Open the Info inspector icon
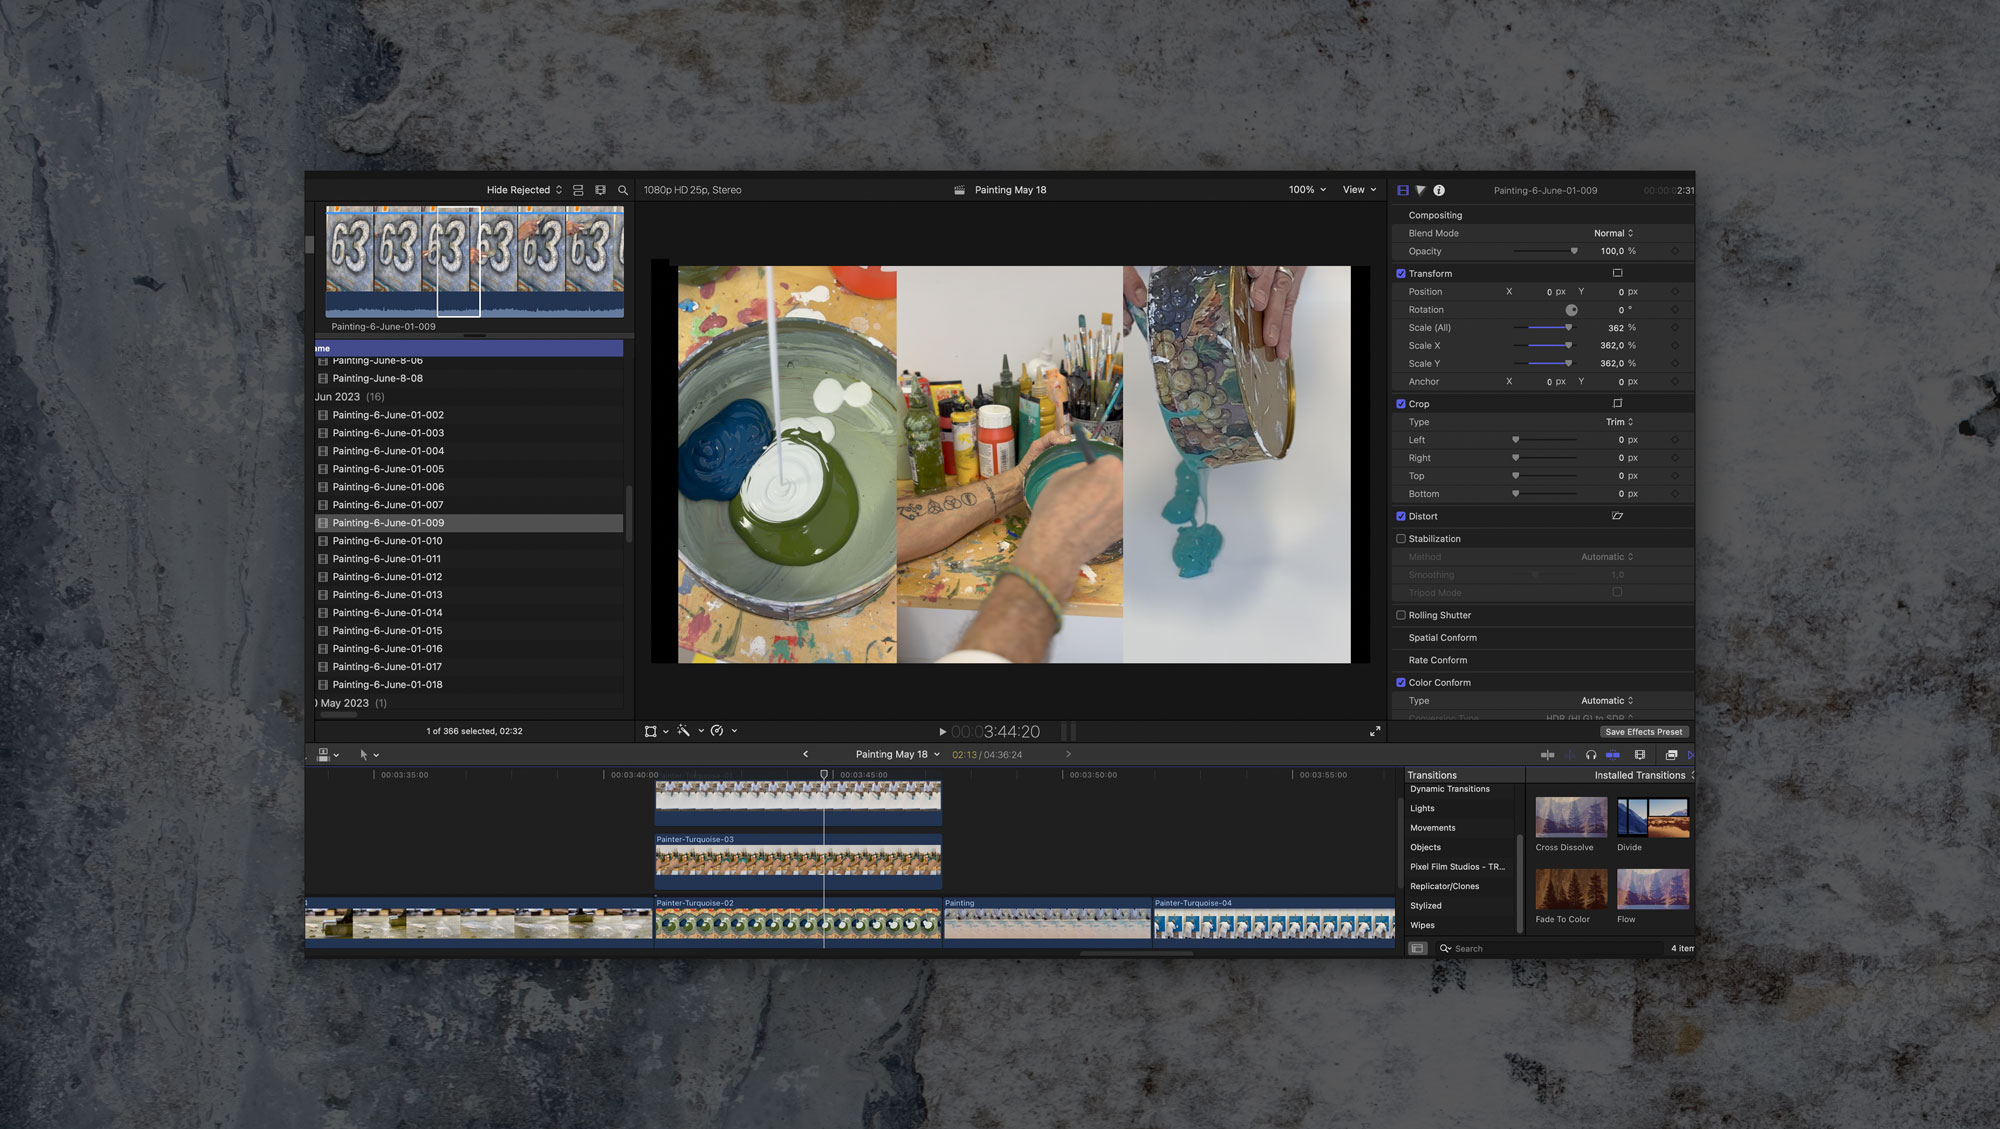This screenshot has width=2000, height=1129. pyautogui.click(x=1439, y=190)
